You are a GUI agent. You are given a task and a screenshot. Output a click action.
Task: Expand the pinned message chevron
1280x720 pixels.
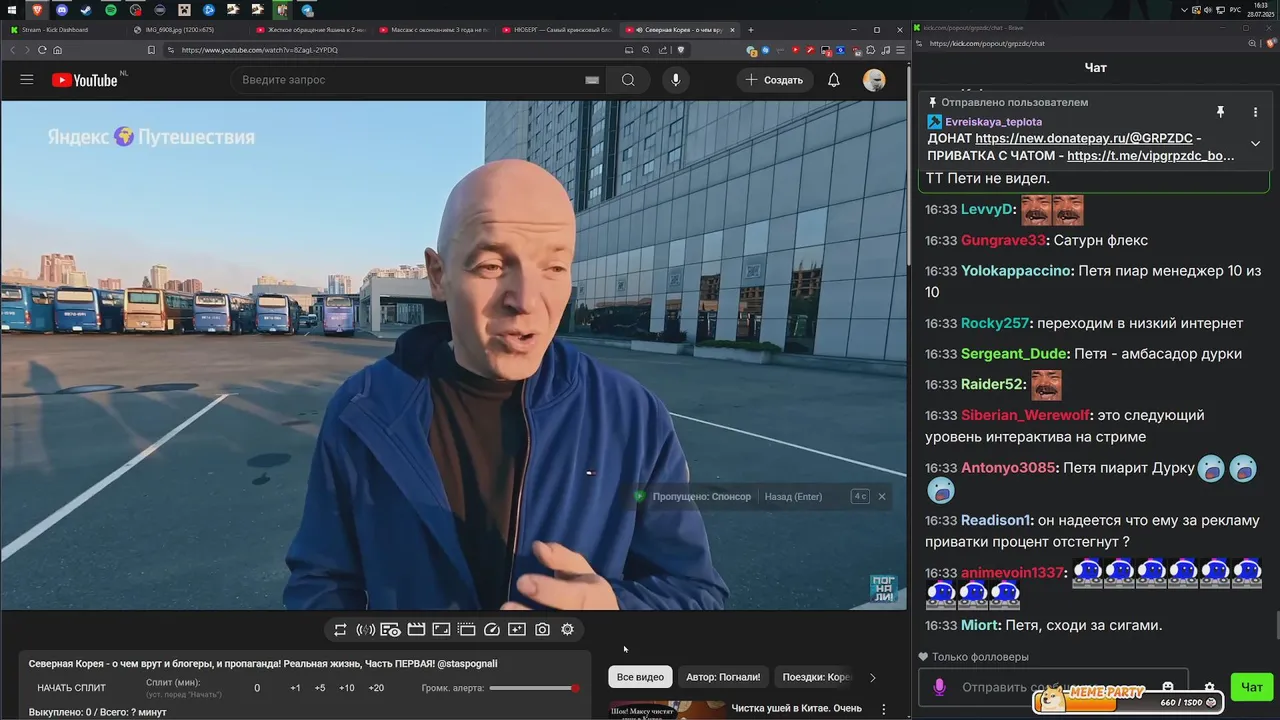click(x=1255, y=143)
